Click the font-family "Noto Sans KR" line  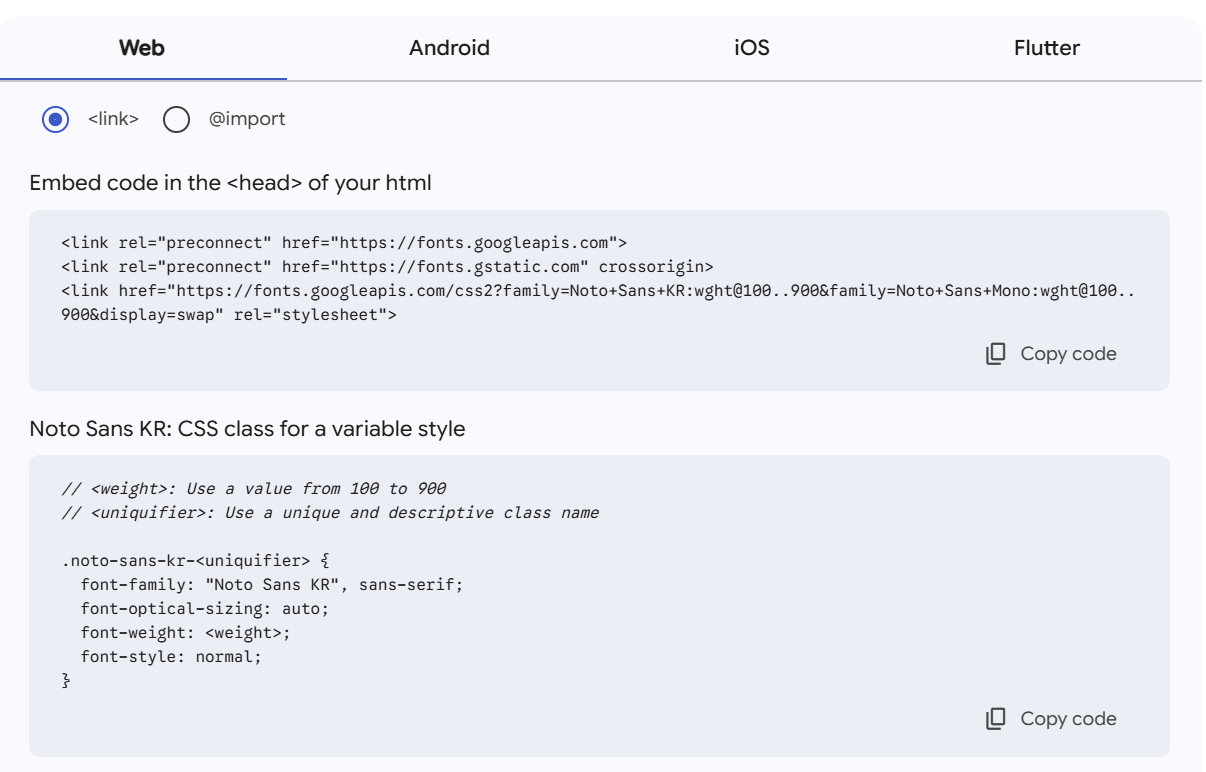[271, 584]
